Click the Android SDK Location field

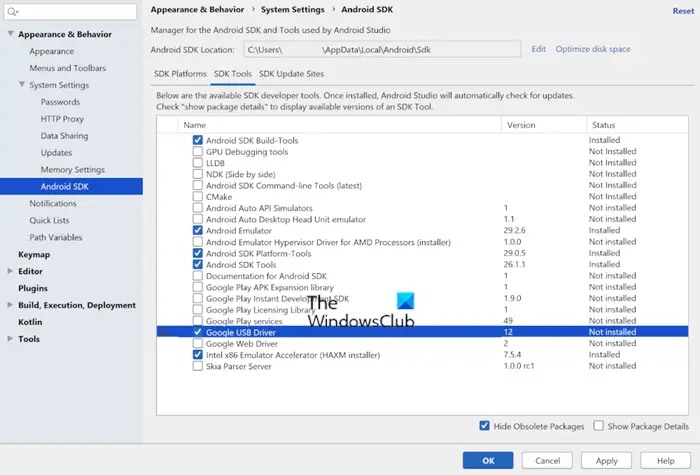point(382,50)
